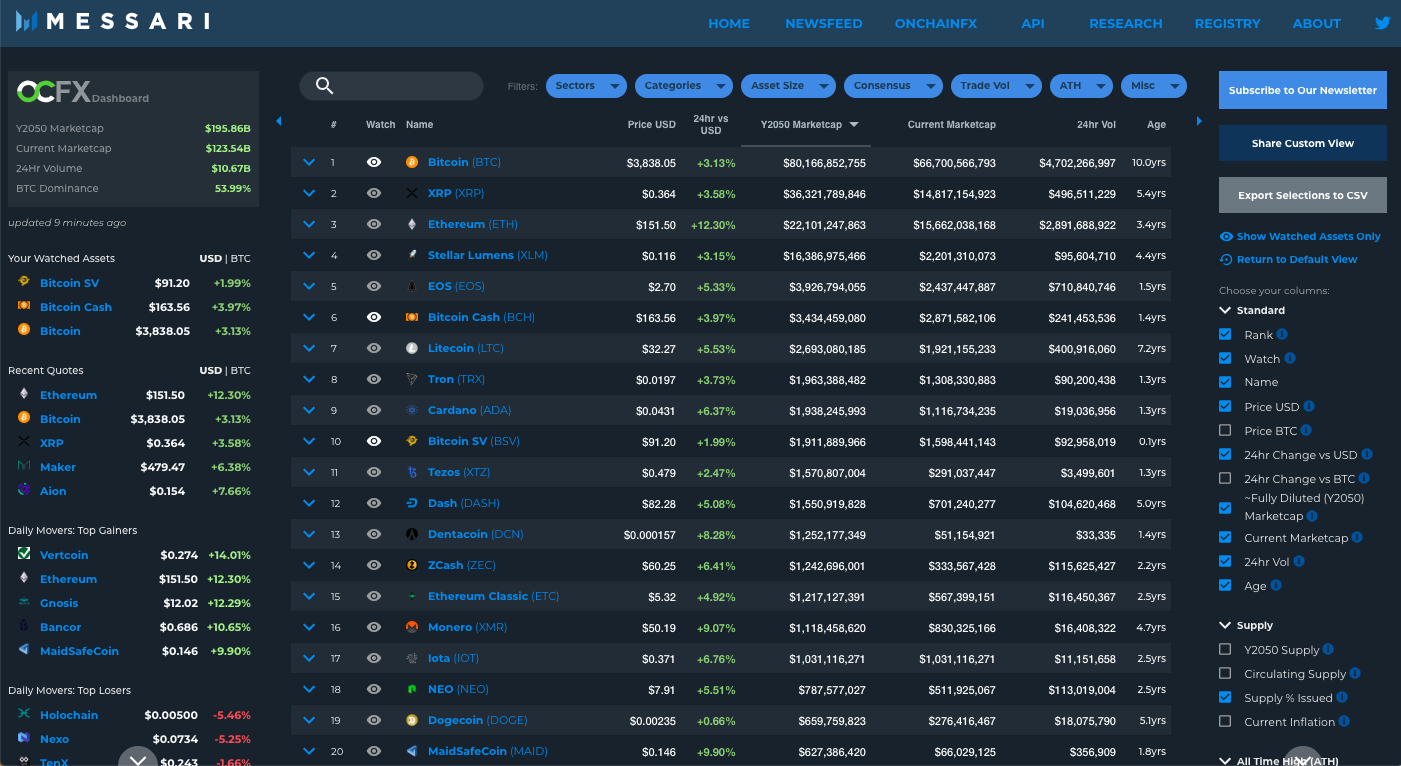1401x766 pixels.
Task: Open NEWSFEED in top navigation
Action: click(824, 23)
